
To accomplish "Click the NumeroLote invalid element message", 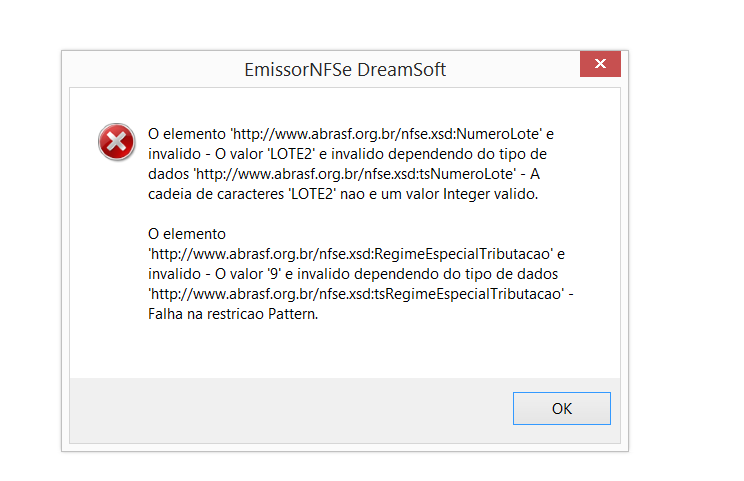I will (x=351, y=164).
